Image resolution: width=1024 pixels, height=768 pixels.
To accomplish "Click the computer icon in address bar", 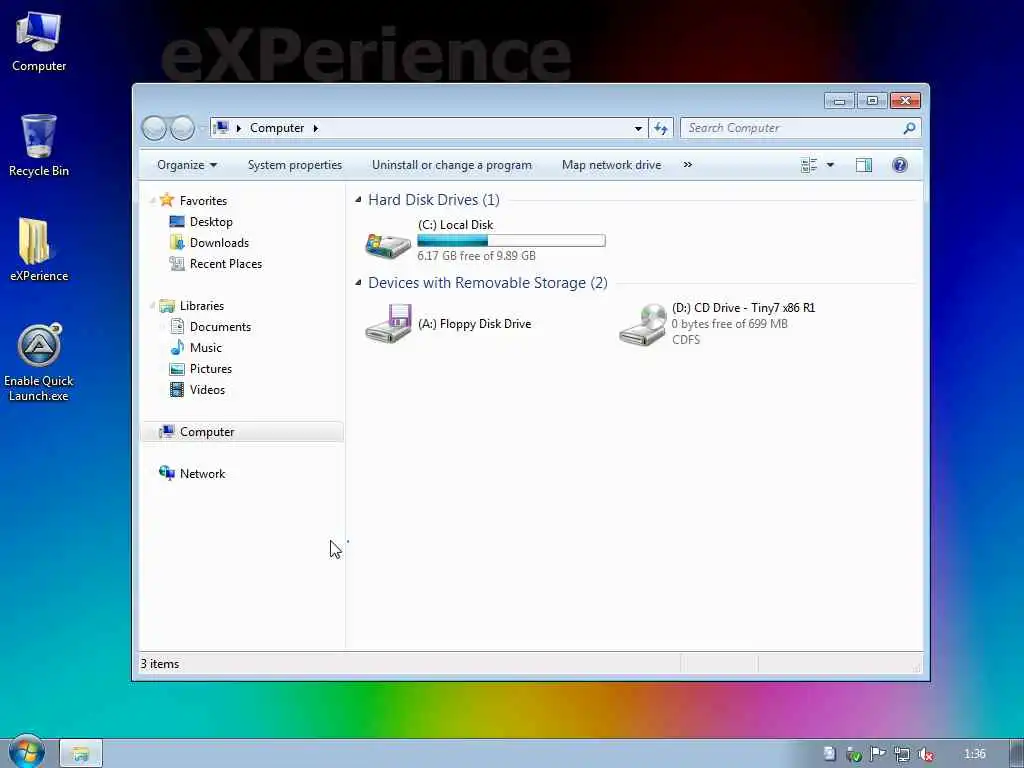I will pos(221,127).
